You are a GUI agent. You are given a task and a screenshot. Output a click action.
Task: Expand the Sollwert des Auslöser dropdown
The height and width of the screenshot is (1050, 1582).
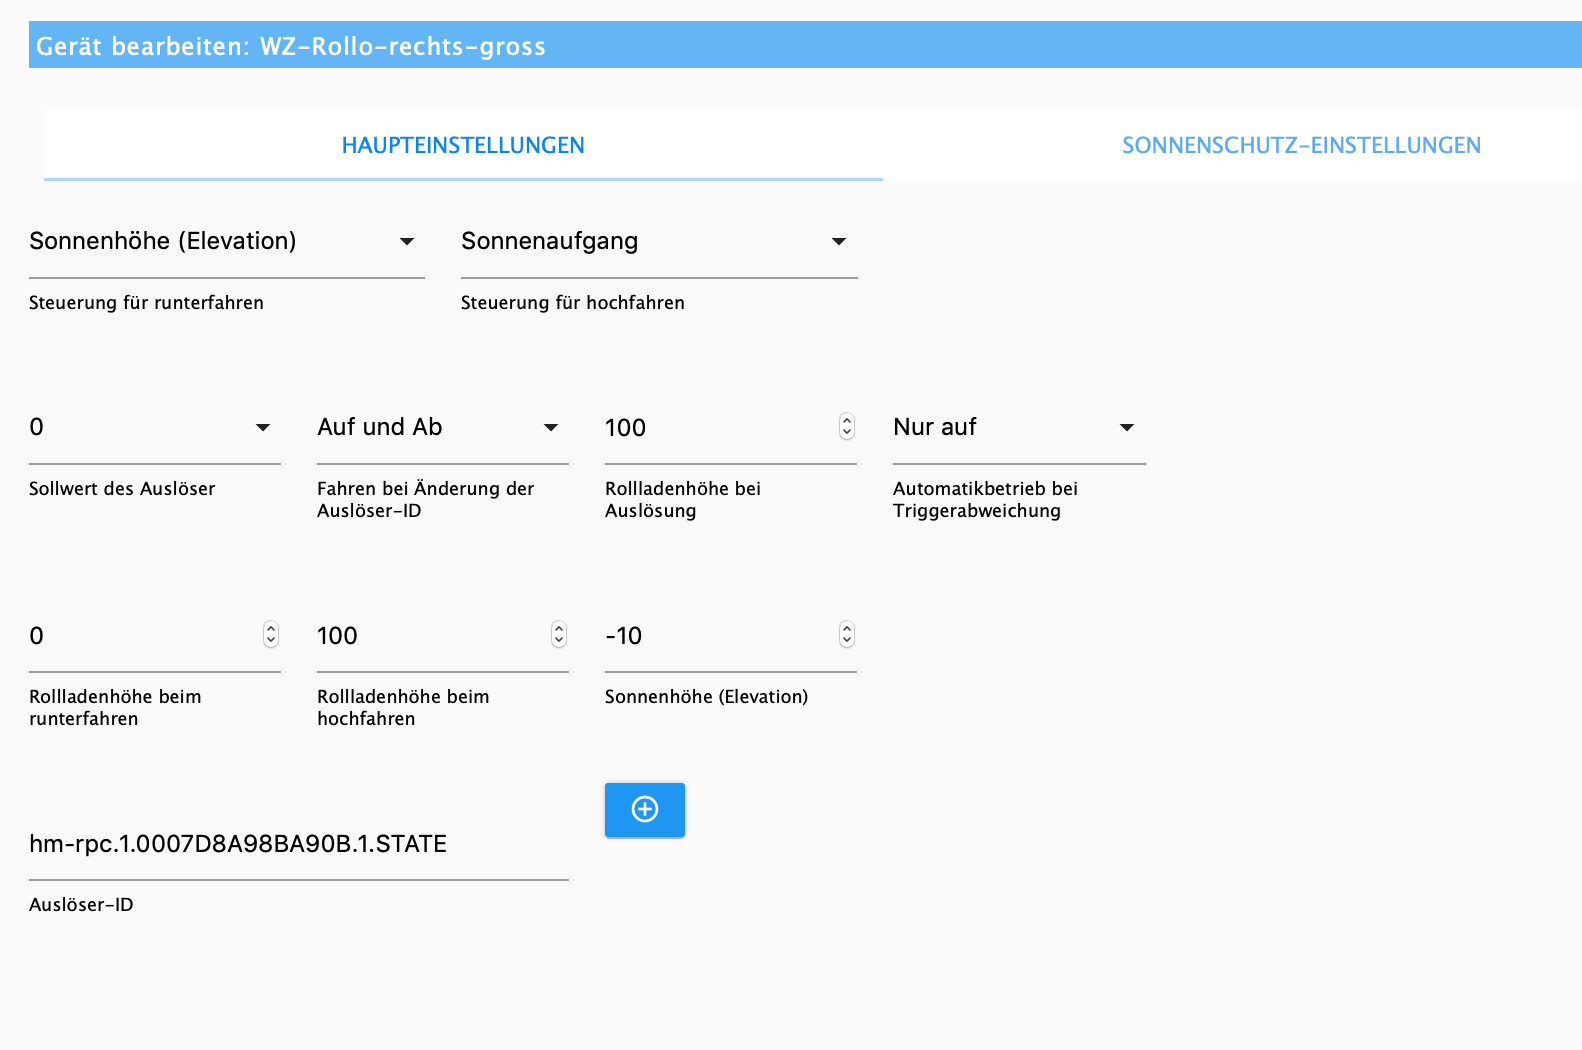(155, 427)
